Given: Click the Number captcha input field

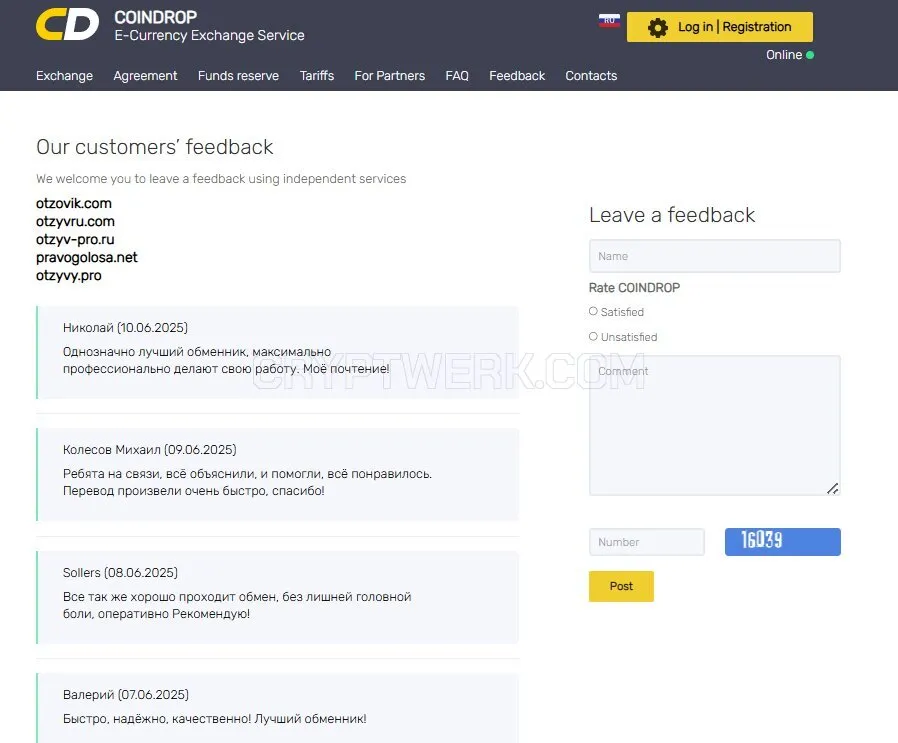Looking at the screenshot, I should pyautogui.click(x=647, y=542).
